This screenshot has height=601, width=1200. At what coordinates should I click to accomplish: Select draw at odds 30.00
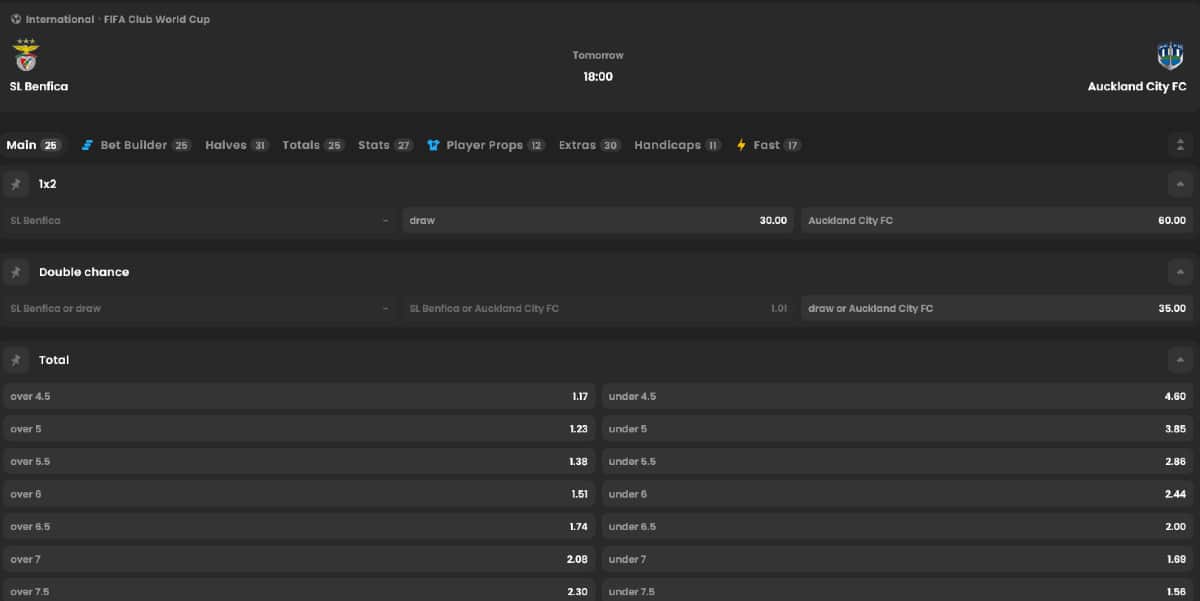click(598, 220)
